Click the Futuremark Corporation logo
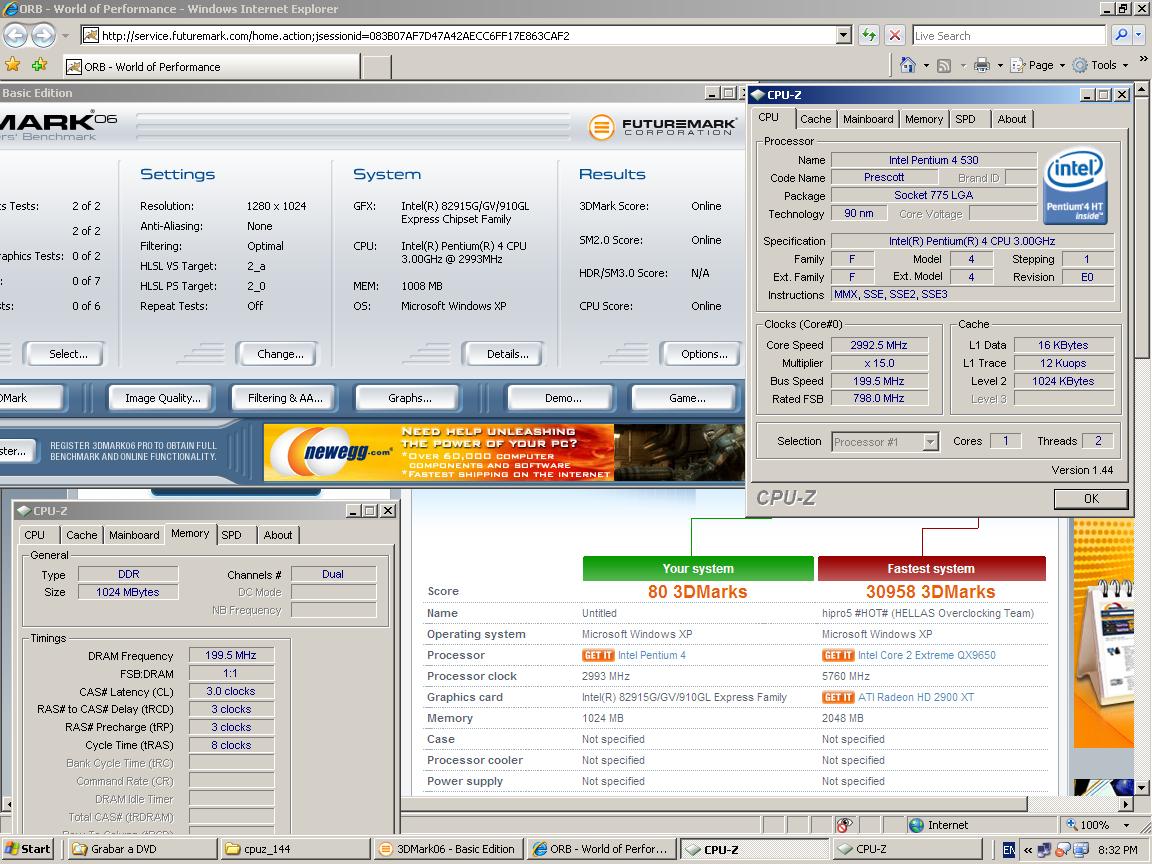The width and height of the screenshot is (1152, 864). [x=662, y=126]
